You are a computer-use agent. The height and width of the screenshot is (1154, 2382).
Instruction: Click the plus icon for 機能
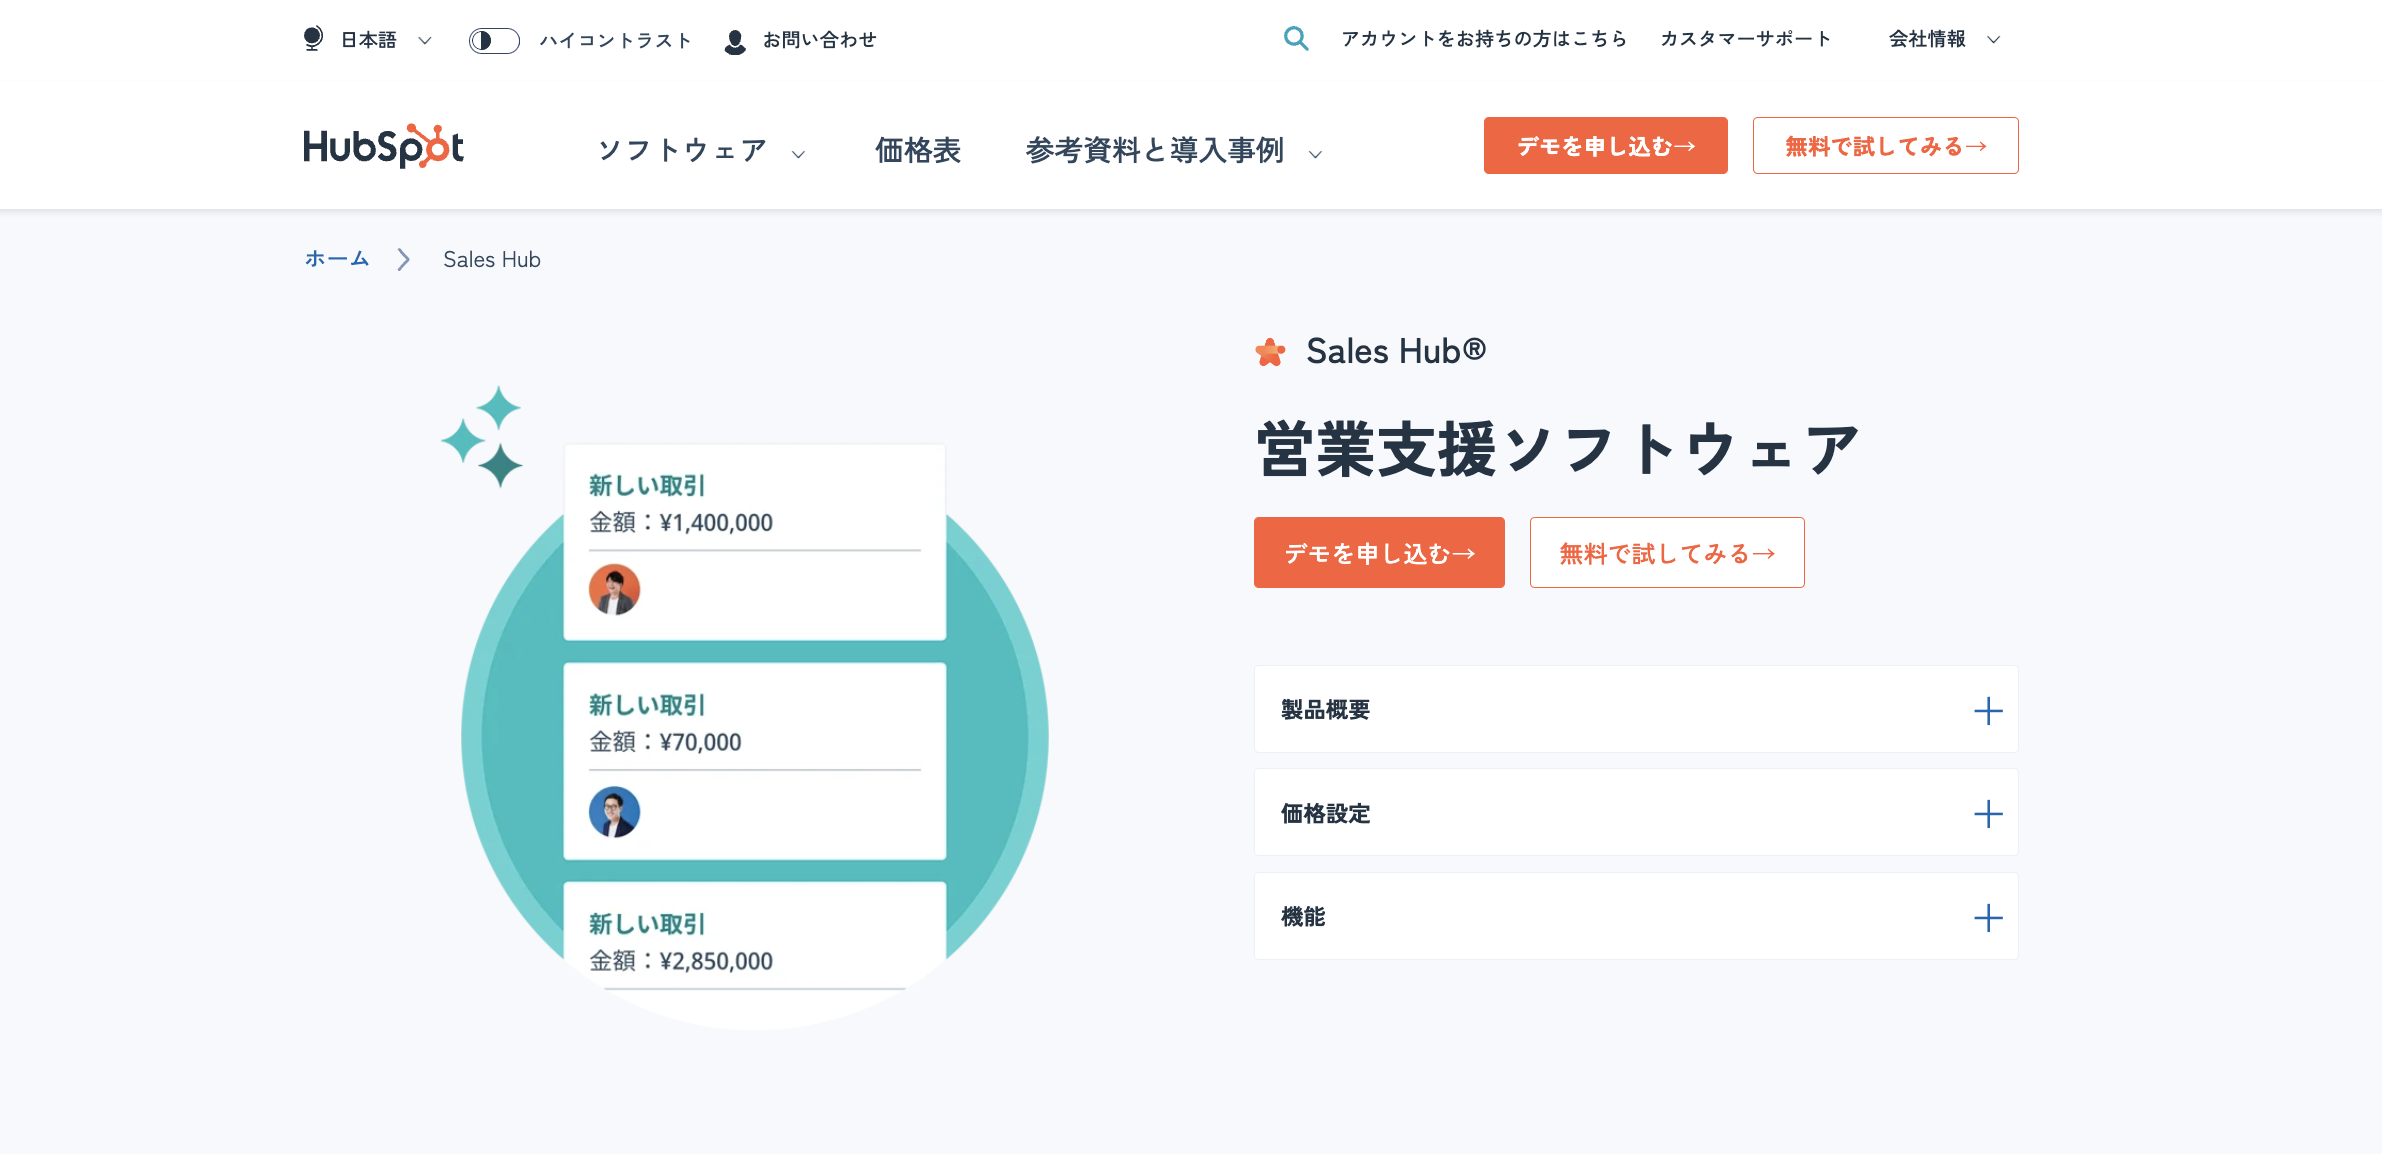pyautogui.click(x=1988, y=918)
